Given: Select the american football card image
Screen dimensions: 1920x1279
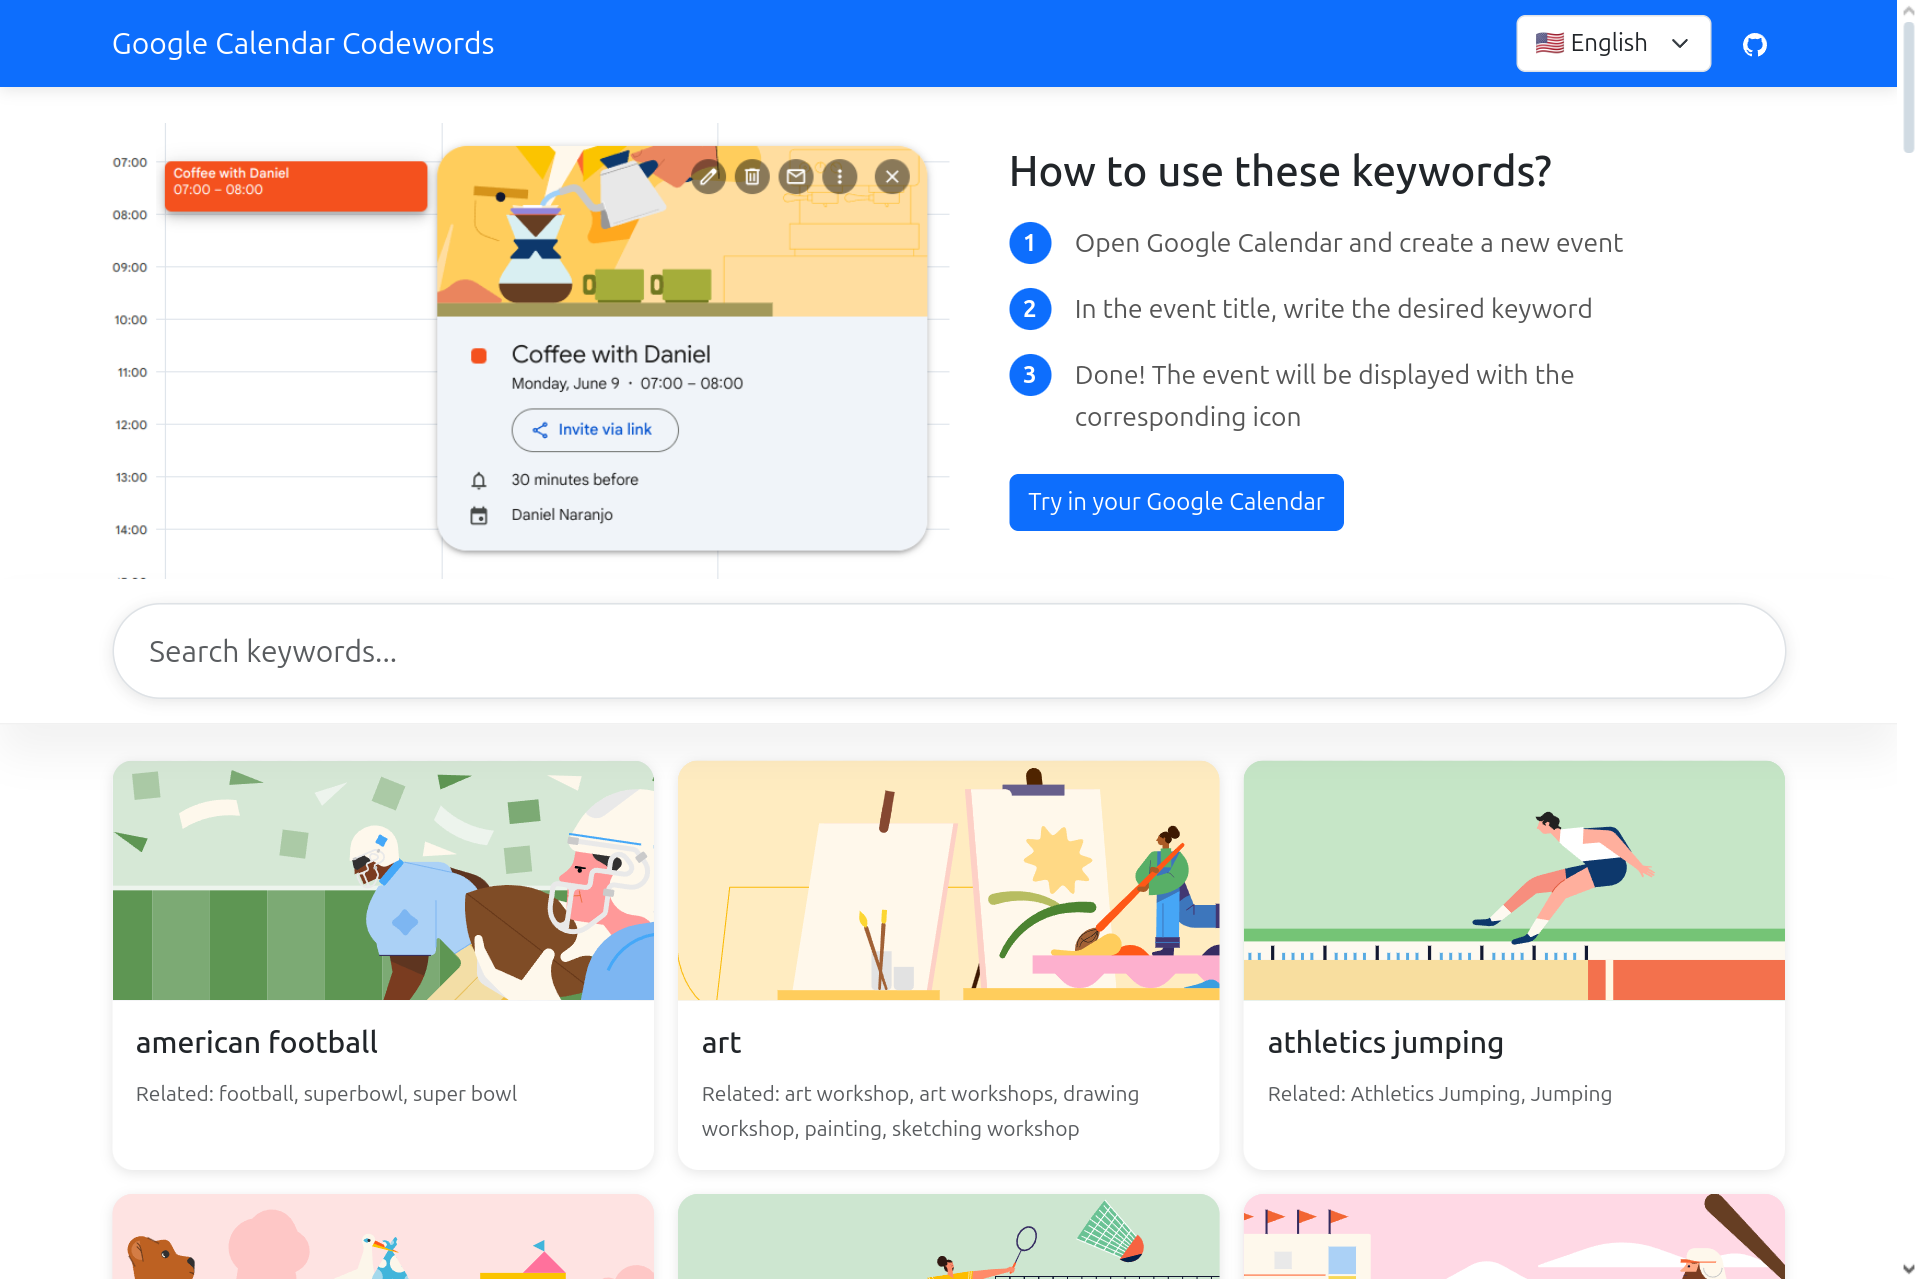Looking at the screenshot, I should [383, 880].
